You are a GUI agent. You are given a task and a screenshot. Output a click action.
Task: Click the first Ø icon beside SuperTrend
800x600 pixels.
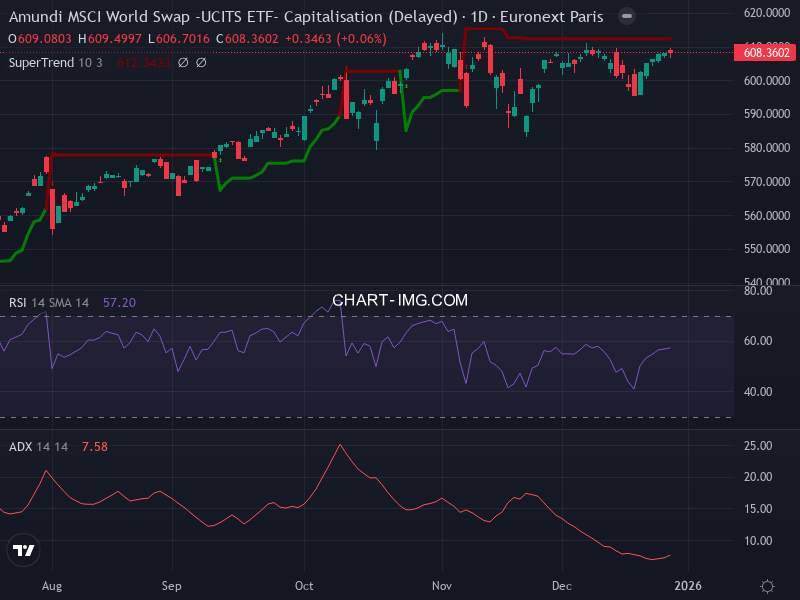[181, 62]
